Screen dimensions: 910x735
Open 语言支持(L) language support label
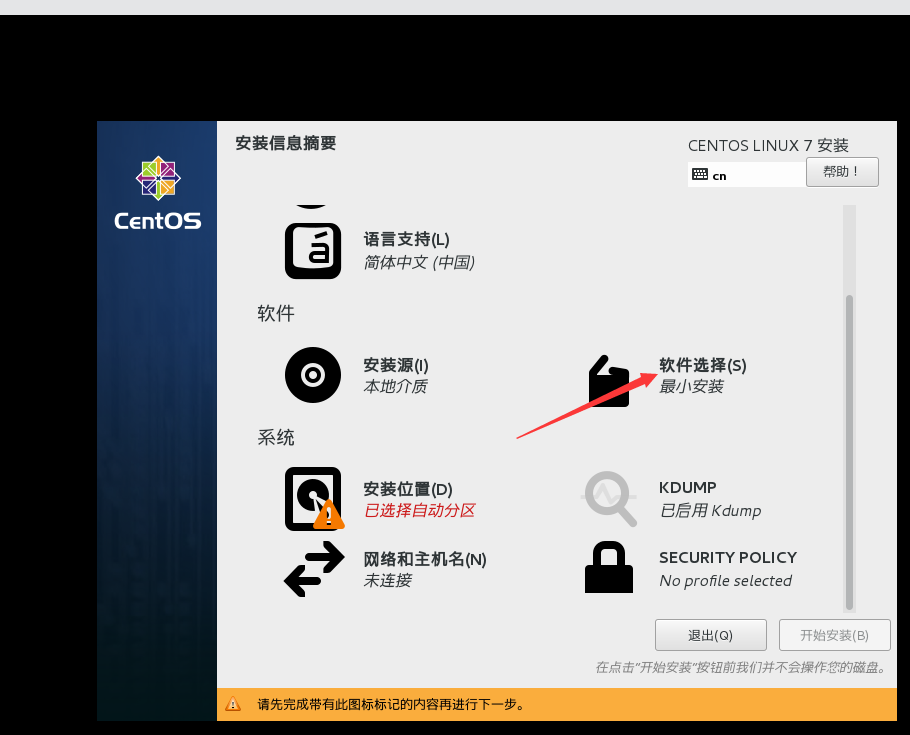[x=406, y=239]
